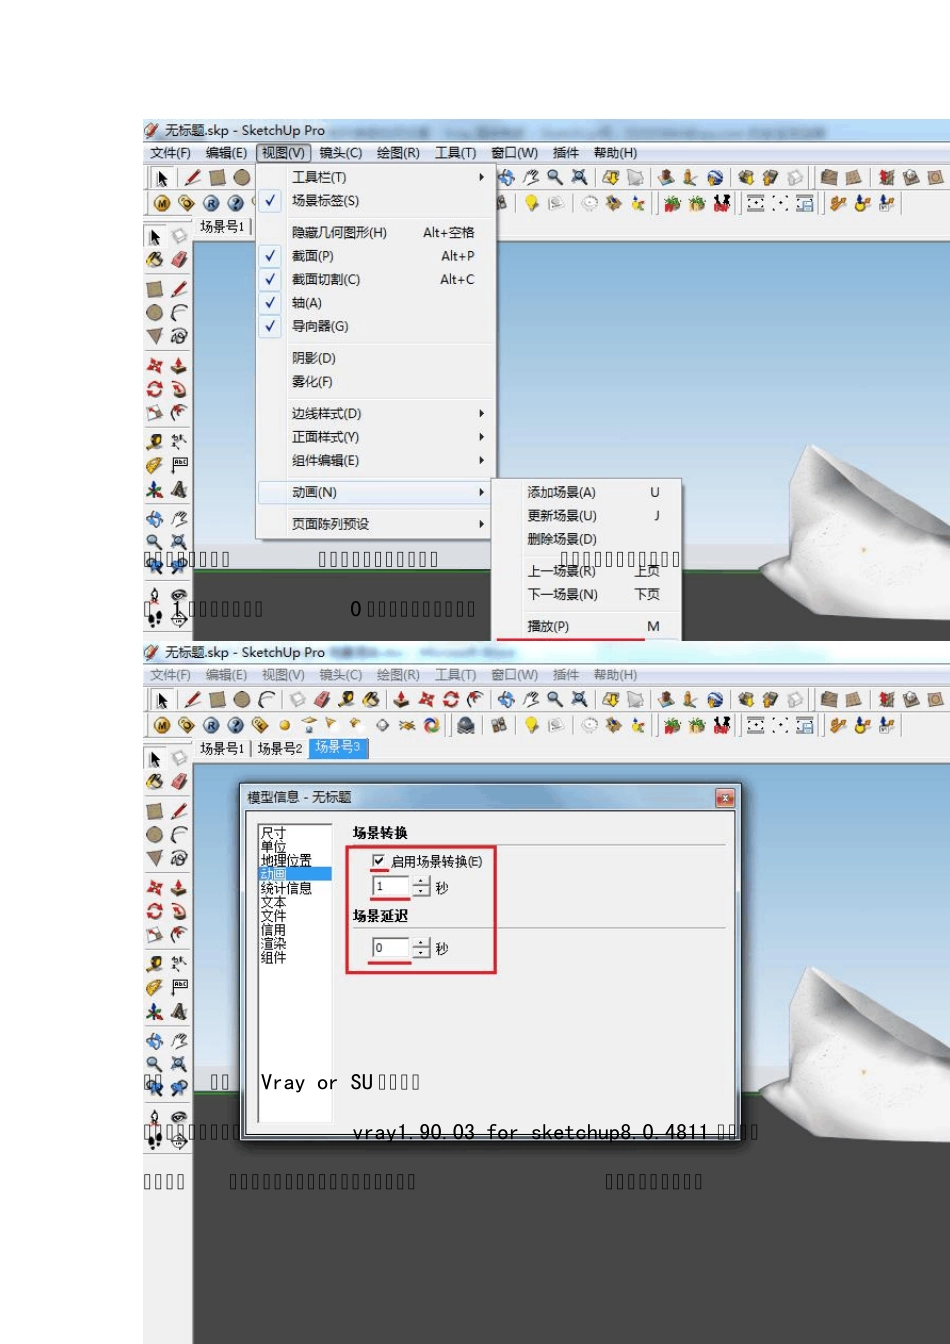Select Follow Me tool in the side toolbar beside the 模型信息 dialog
Image resolution: width=950 pixels, height=1344 pixels.
pyautogui.click(x=179, y=911)
